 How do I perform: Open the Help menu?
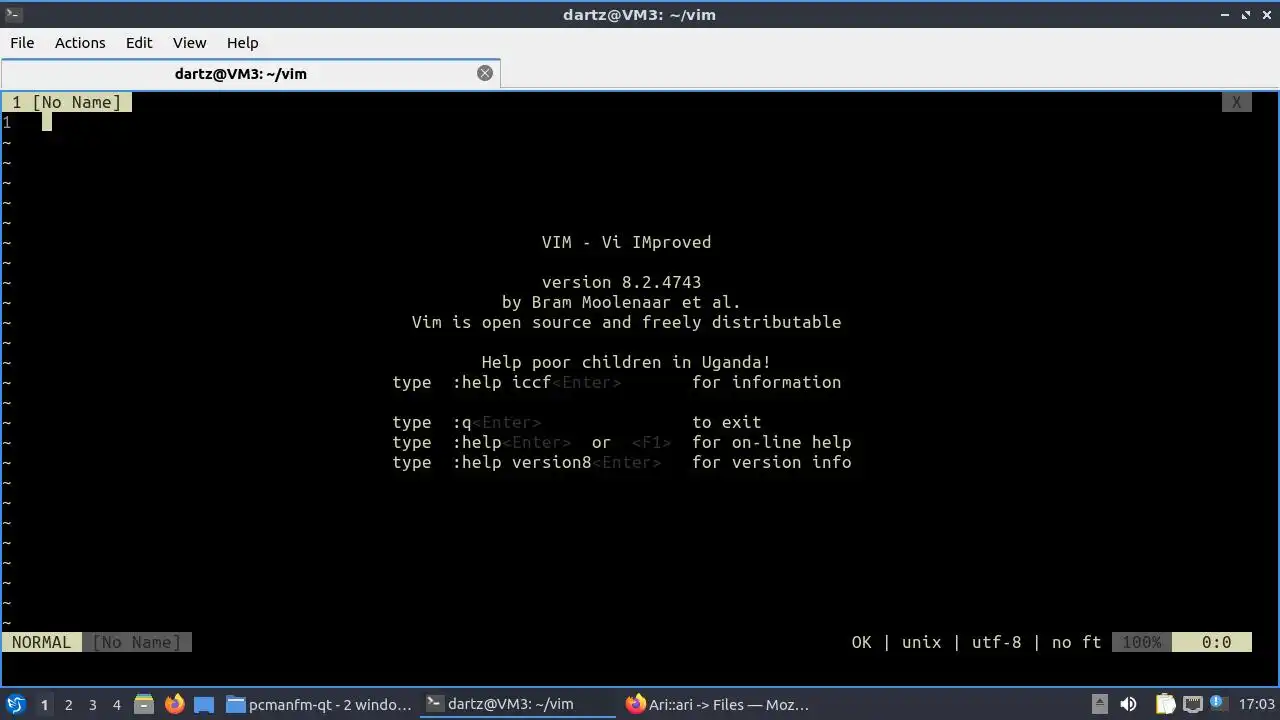tap(242, 43)
